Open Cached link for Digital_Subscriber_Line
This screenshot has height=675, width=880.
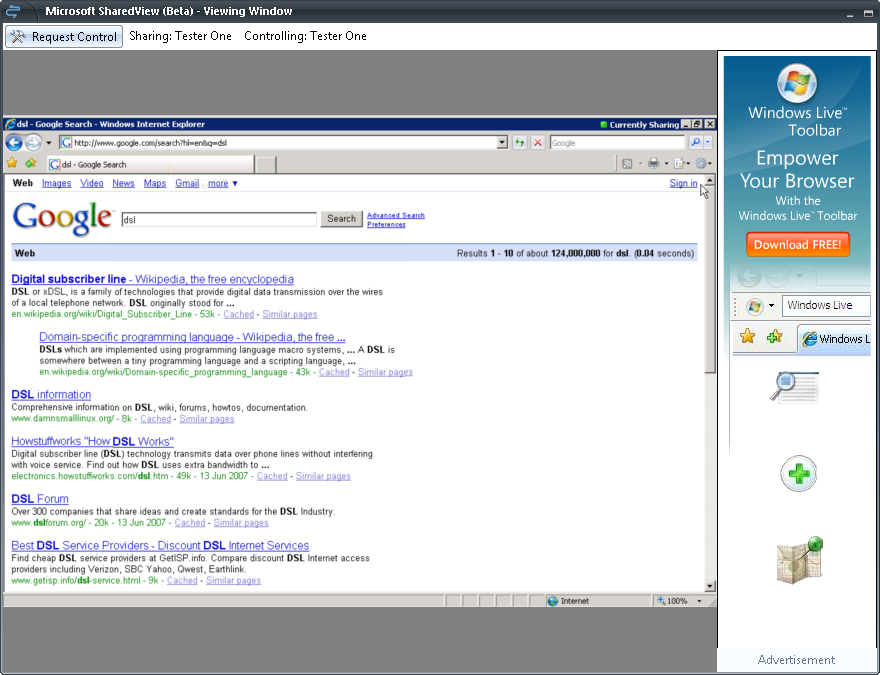tap(239, 314)
